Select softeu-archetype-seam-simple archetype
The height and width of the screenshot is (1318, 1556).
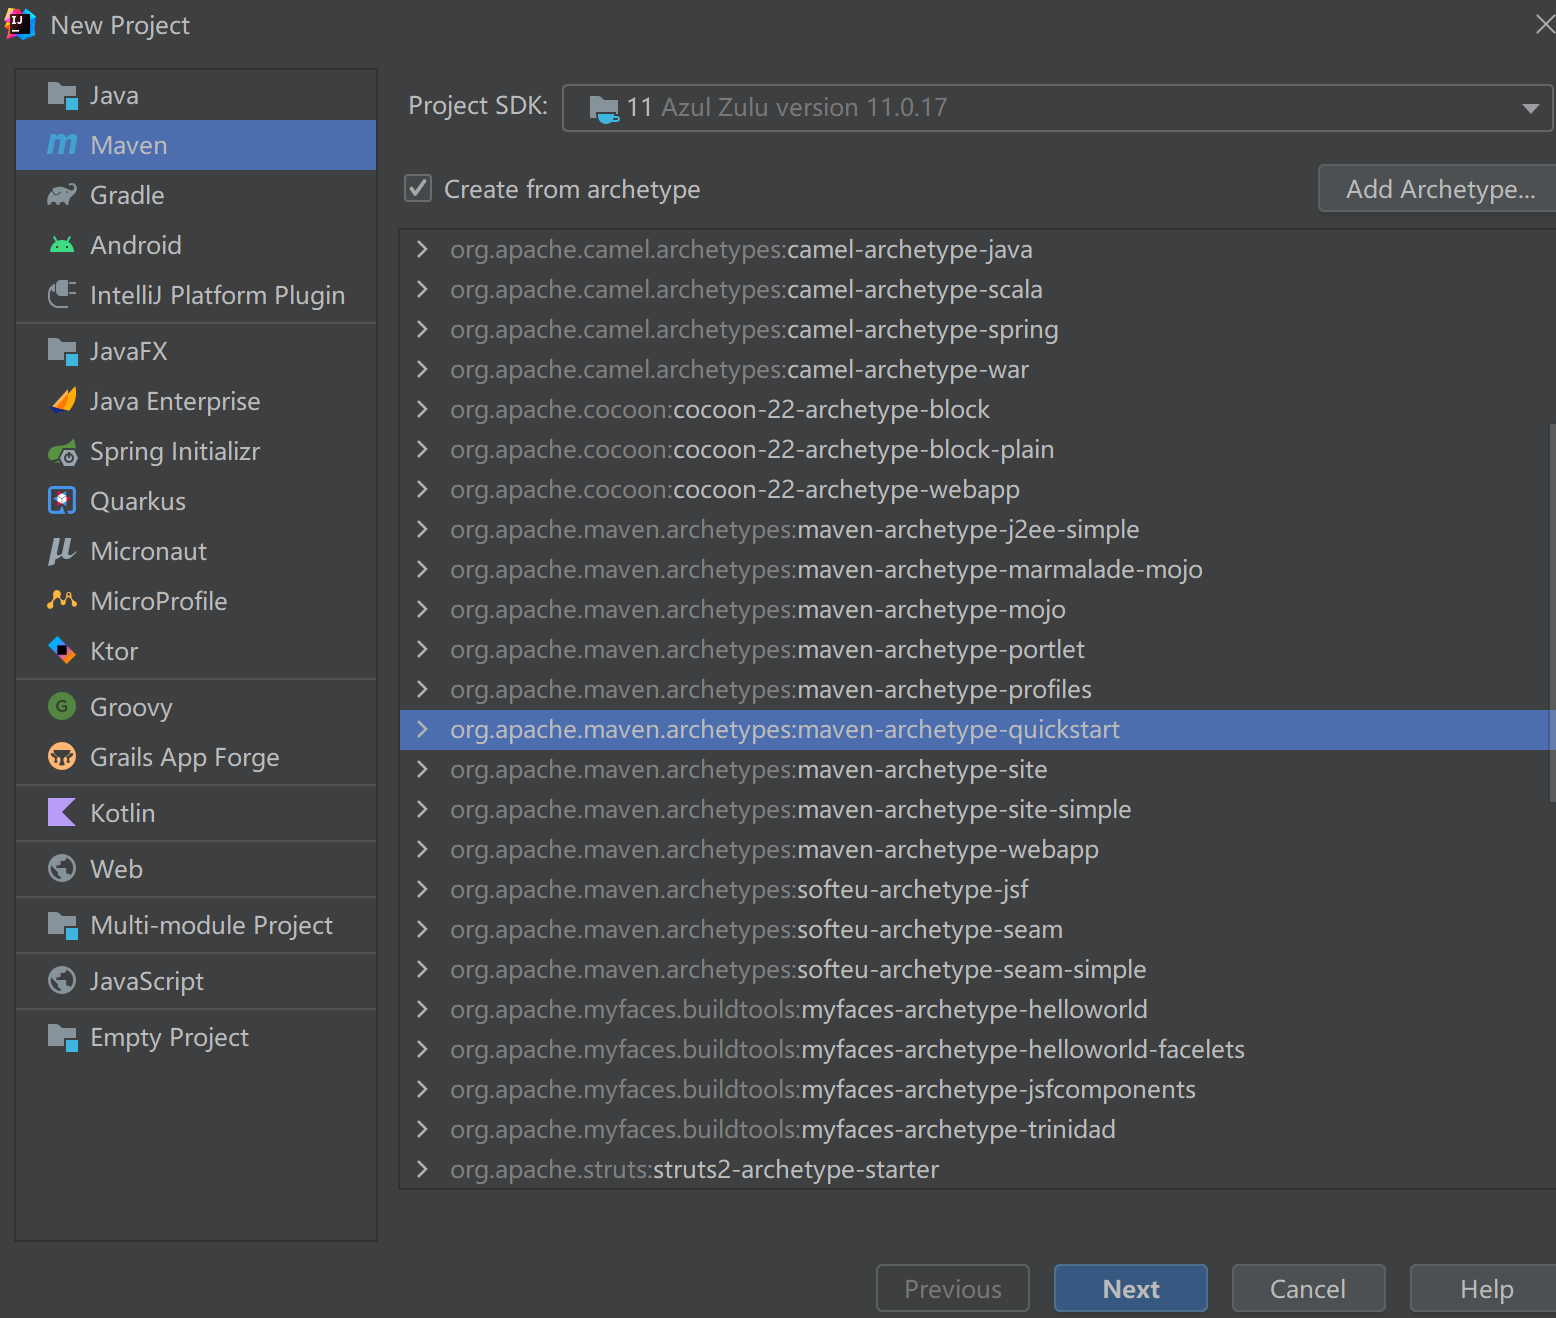tap(976, 969)
